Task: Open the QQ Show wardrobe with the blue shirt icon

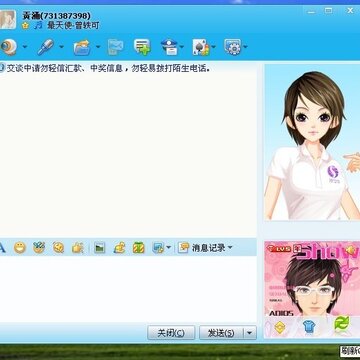Action: 309,328
